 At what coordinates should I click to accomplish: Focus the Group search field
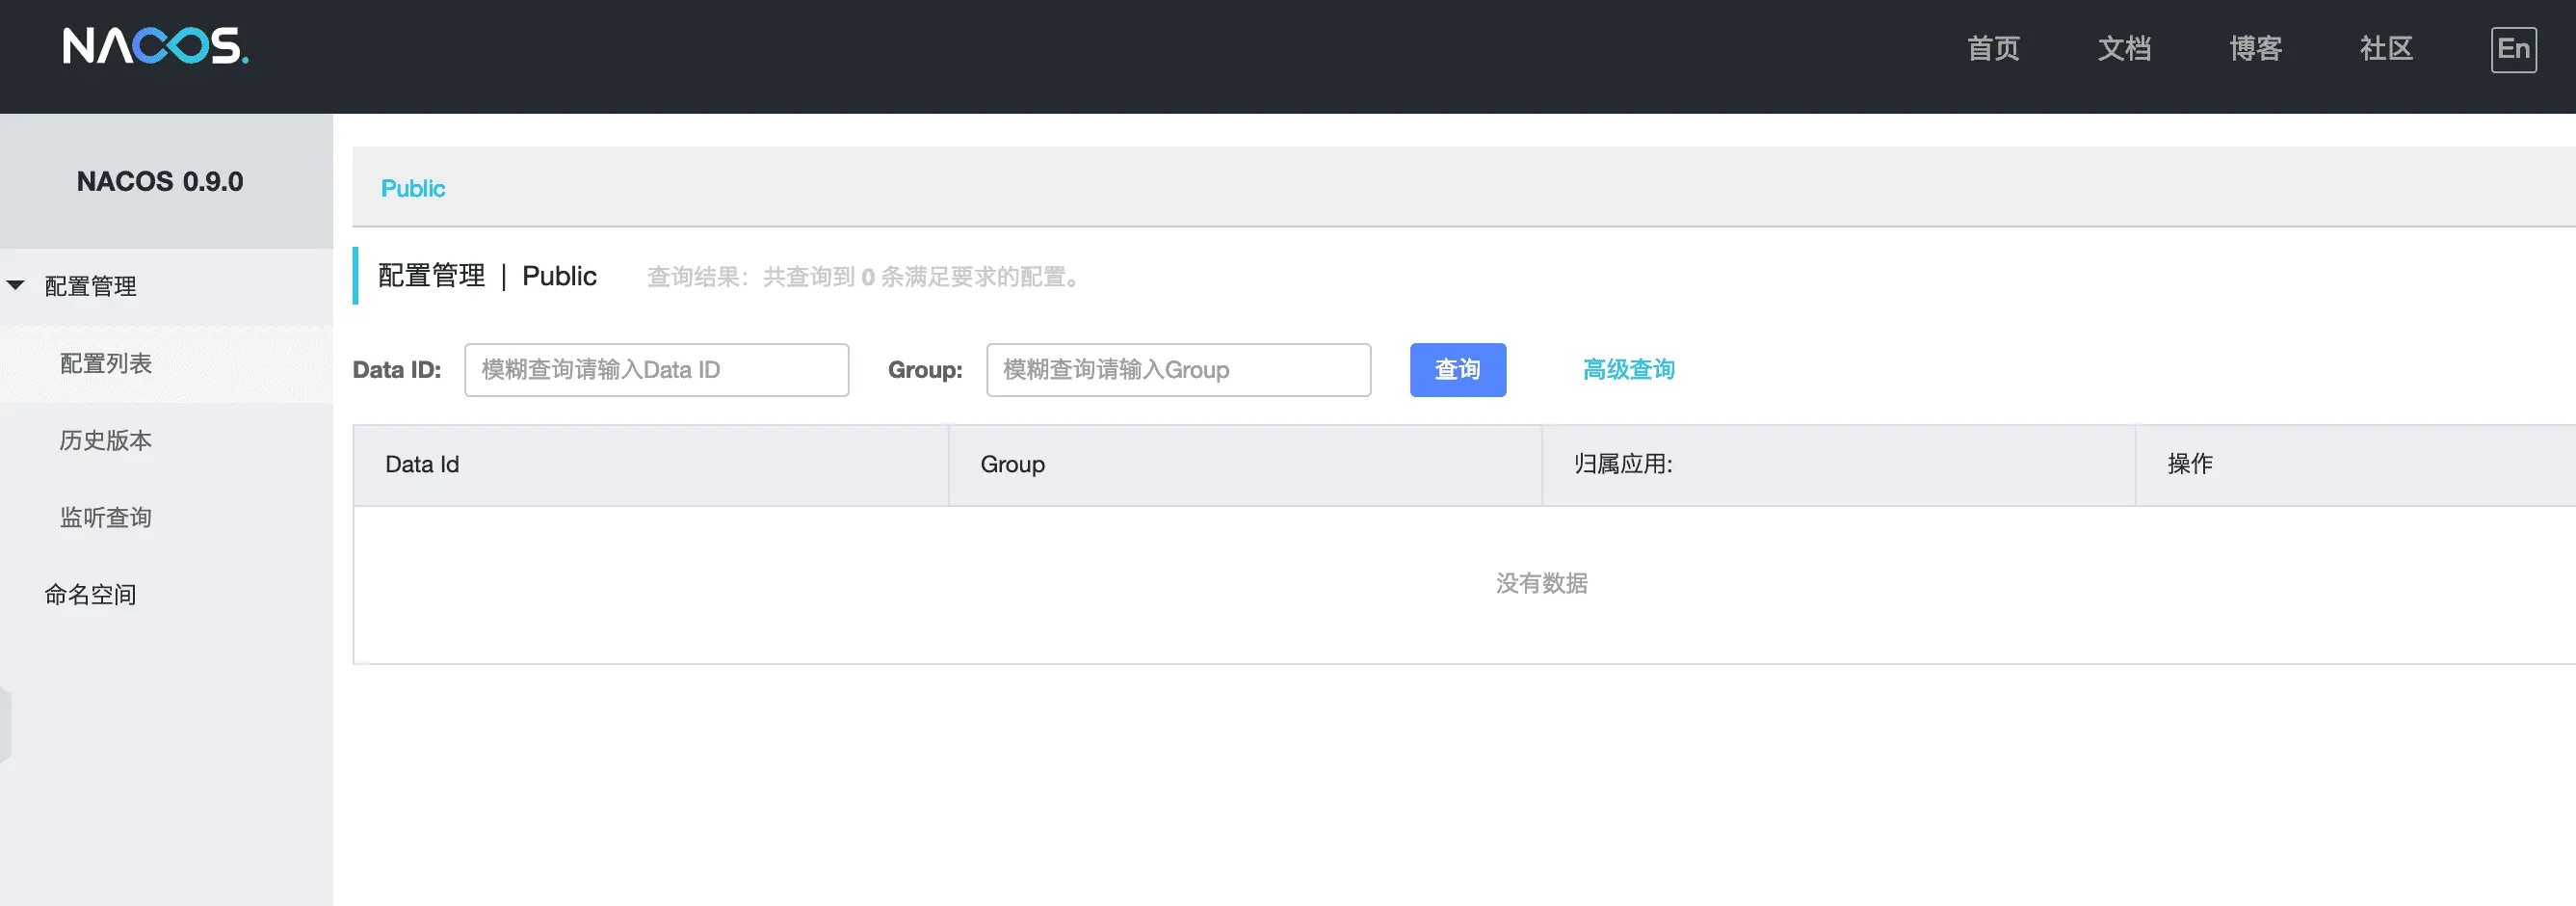(x=1178, y=370)
